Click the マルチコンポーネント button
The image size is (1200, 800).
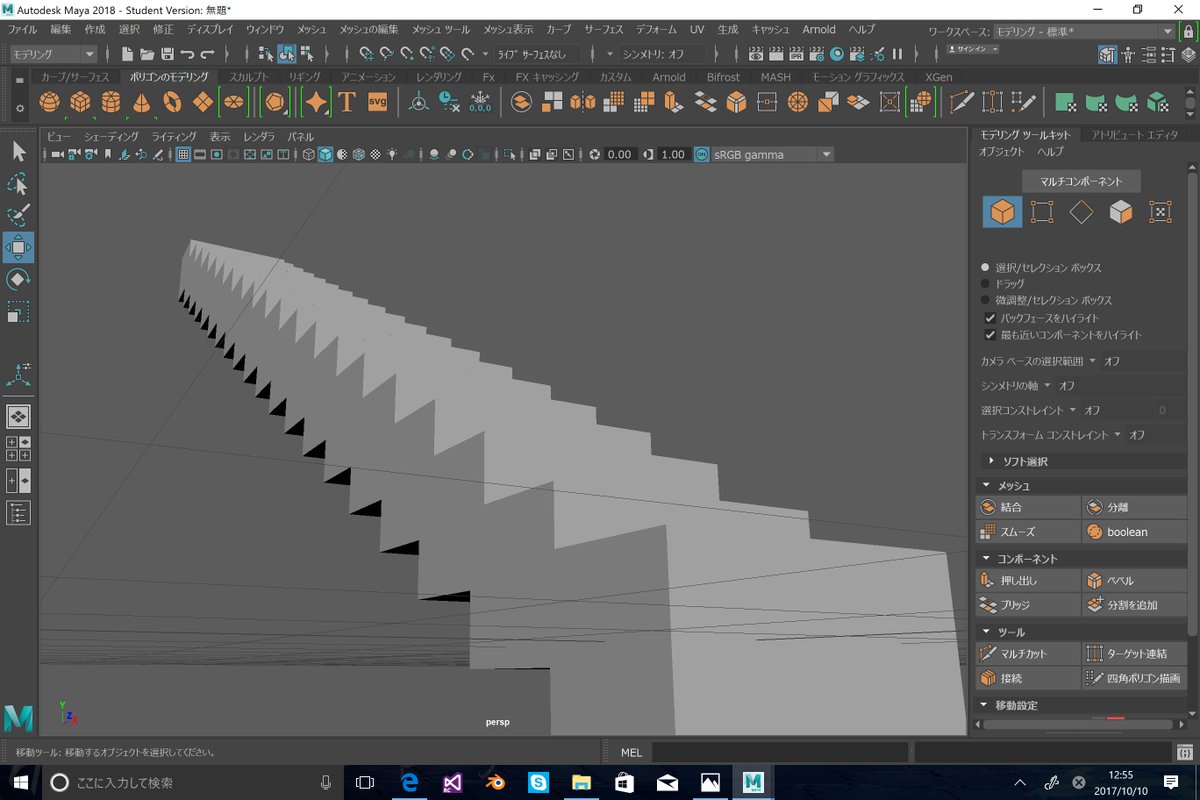tap(1082, 181)
